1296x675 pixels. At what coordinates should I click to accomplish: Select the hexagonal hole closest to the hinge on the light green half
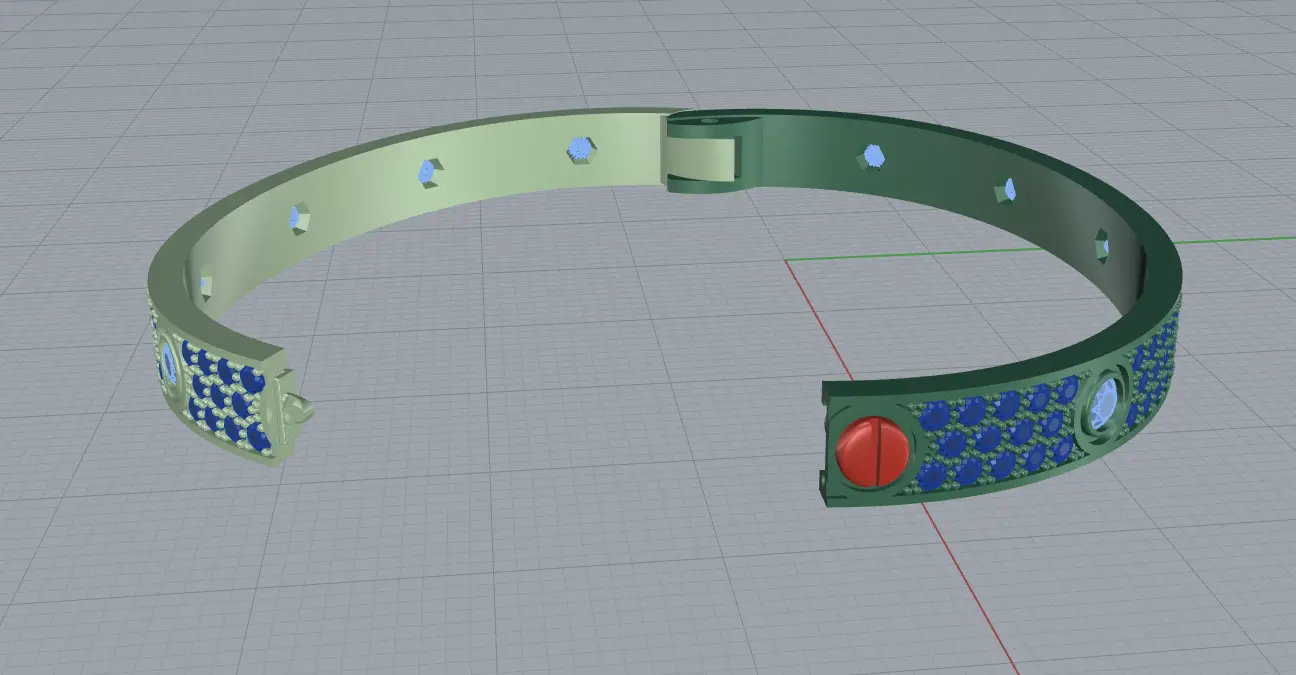[x=579, y=150]
